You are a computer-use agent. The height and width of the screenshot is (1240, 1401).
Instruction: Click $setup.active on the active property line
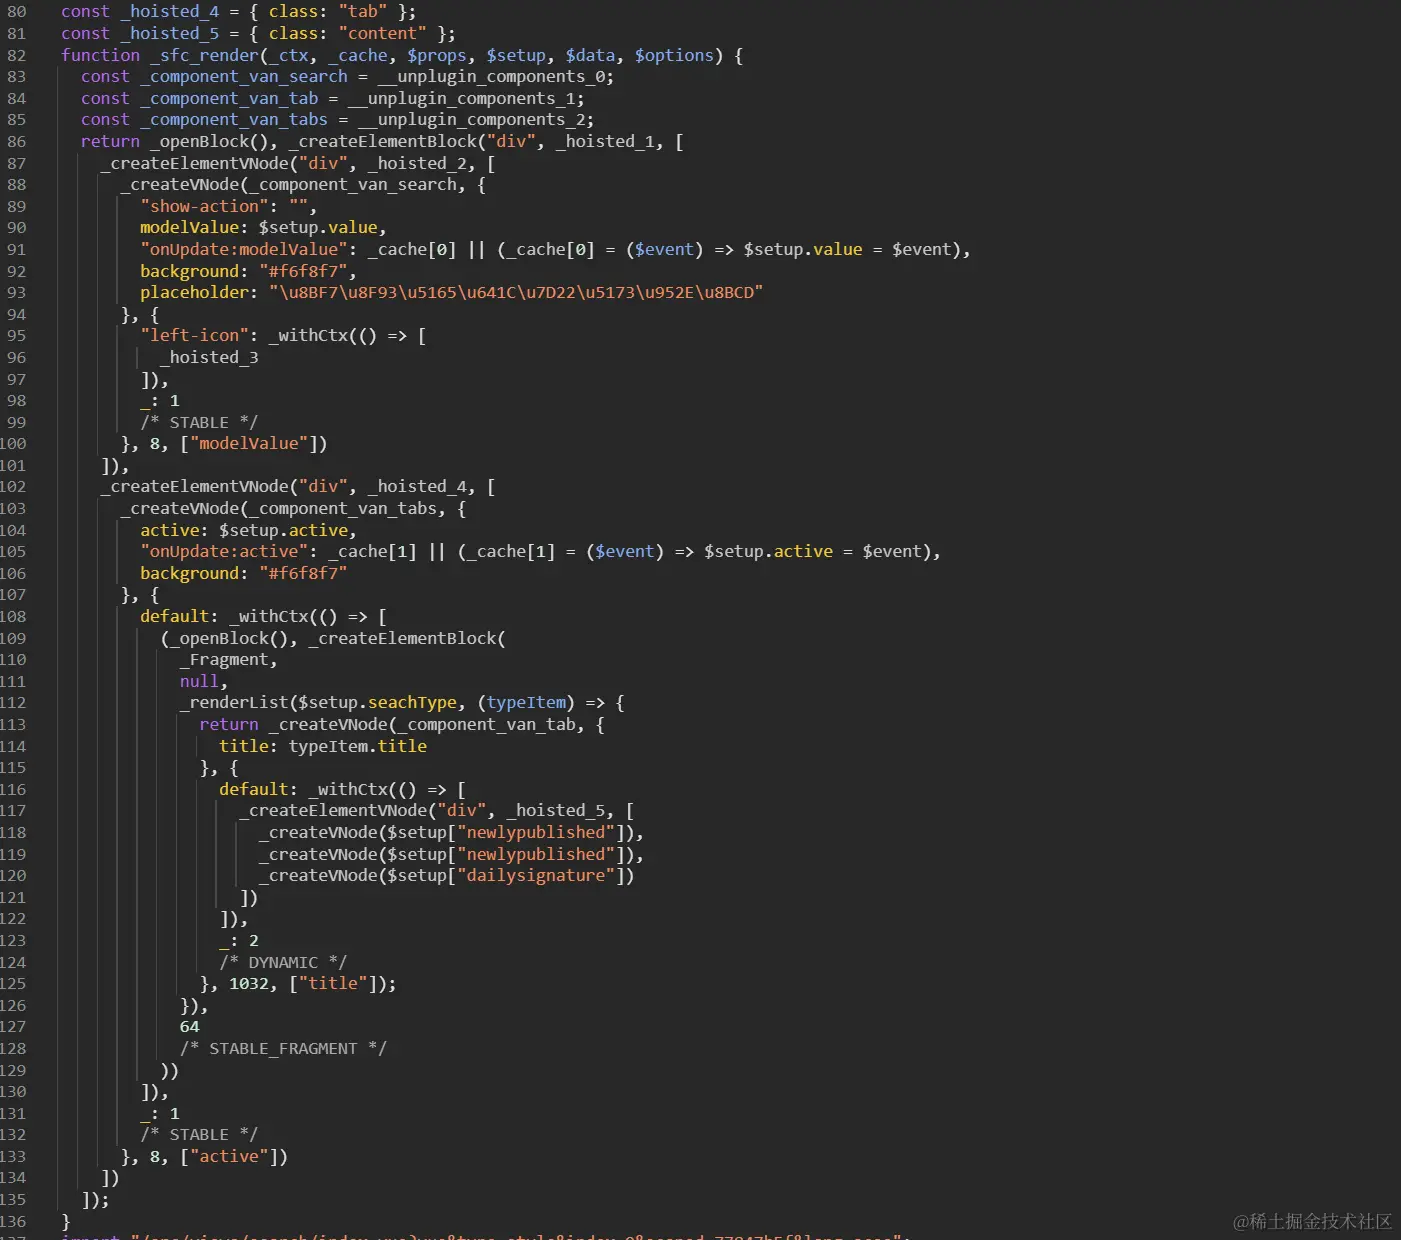pyautogui.click(x=283, y=531)
